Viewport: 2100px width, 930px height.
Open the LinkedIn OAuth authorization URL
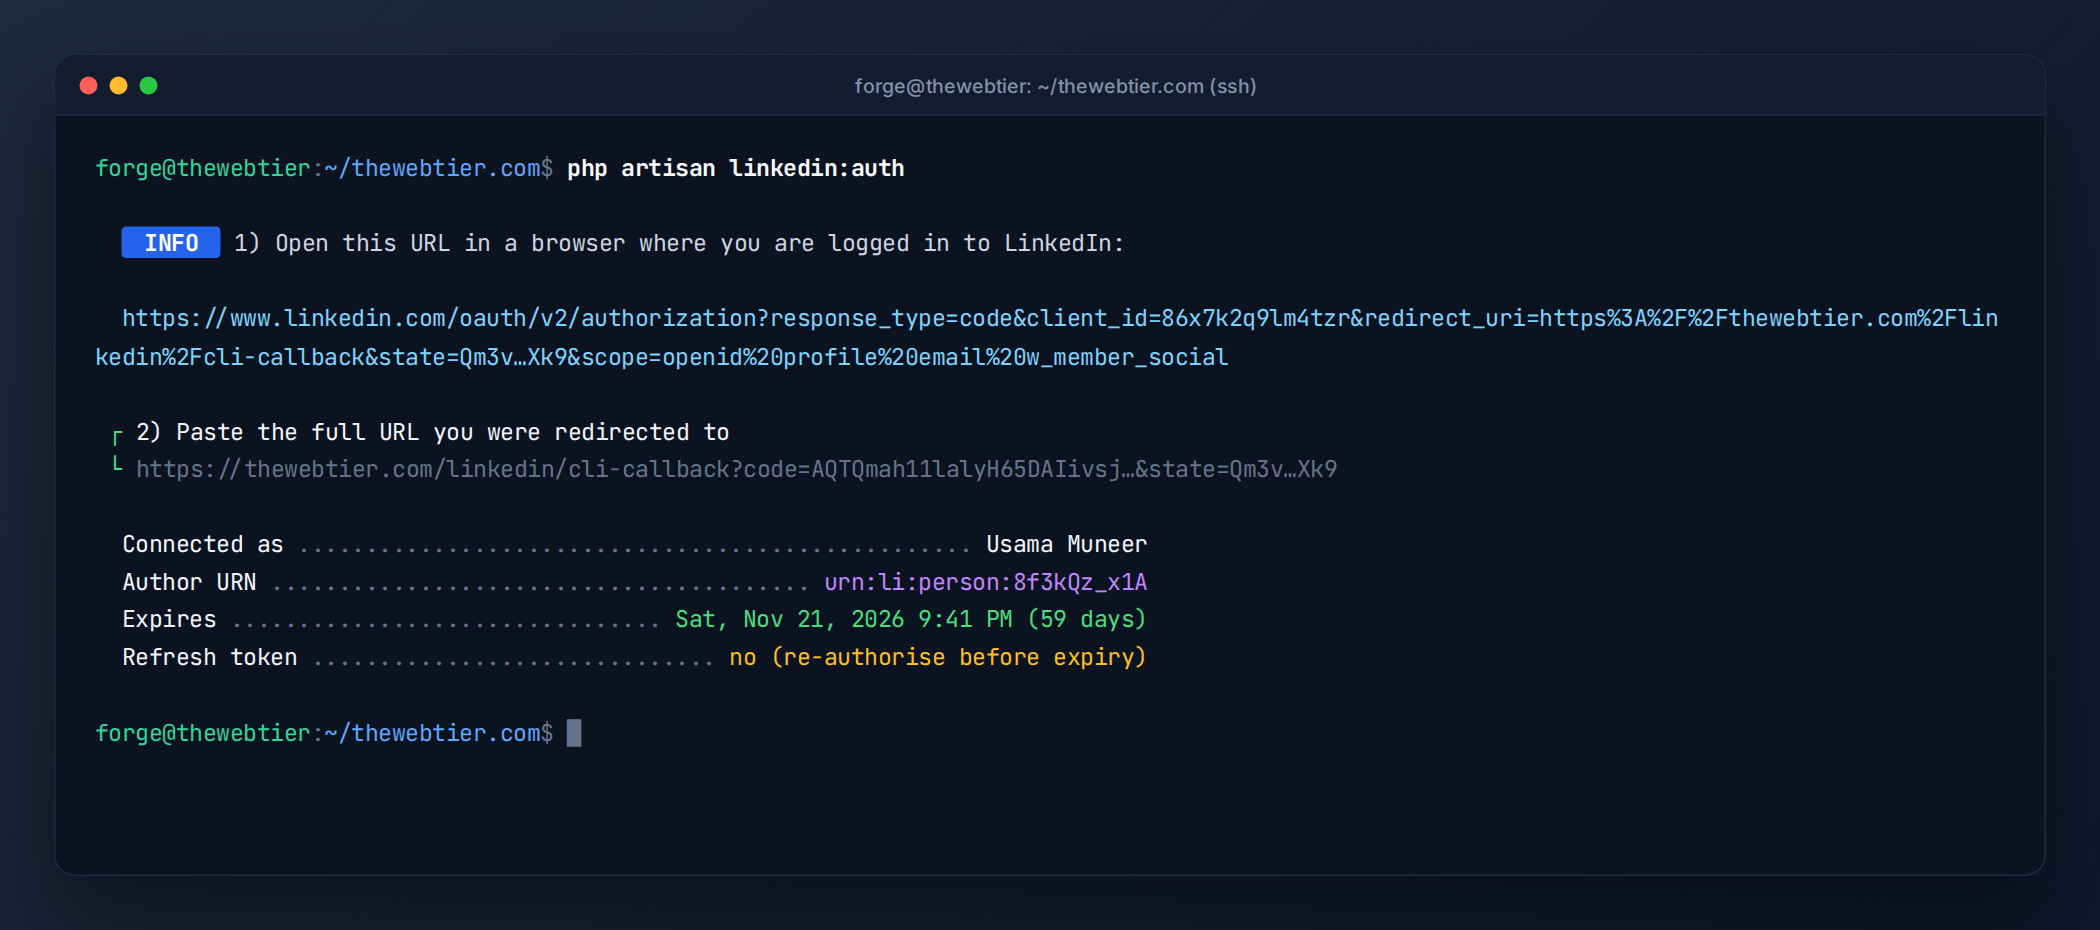point(1047,338)
